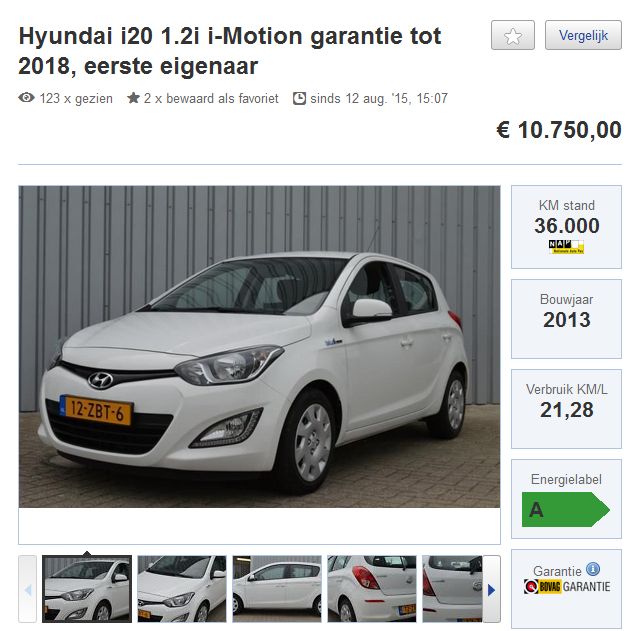Click the main Hyundai i20 photo
Image resolution: width=631 pixels, height=631 pixels.
pos(259,346)
